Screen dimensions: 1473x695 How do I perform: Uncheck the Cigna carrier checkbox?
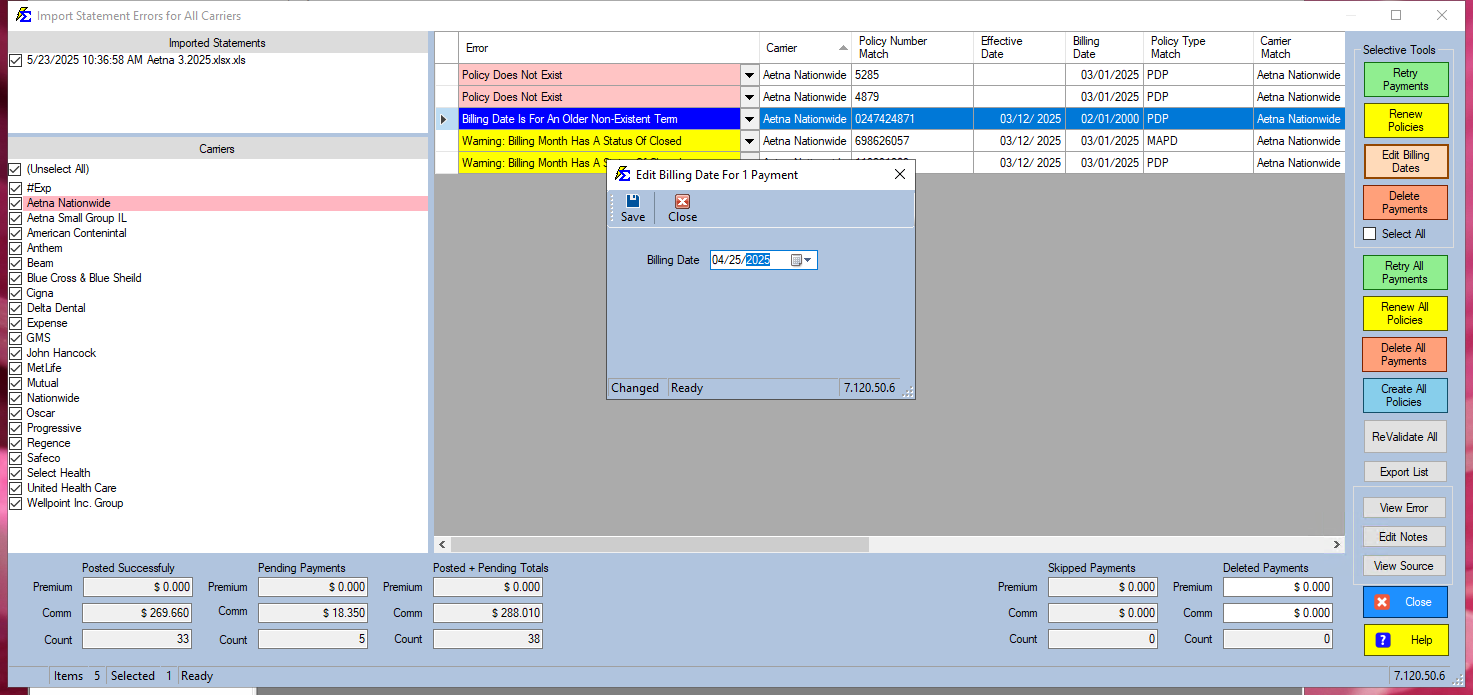tap(15, 292)
